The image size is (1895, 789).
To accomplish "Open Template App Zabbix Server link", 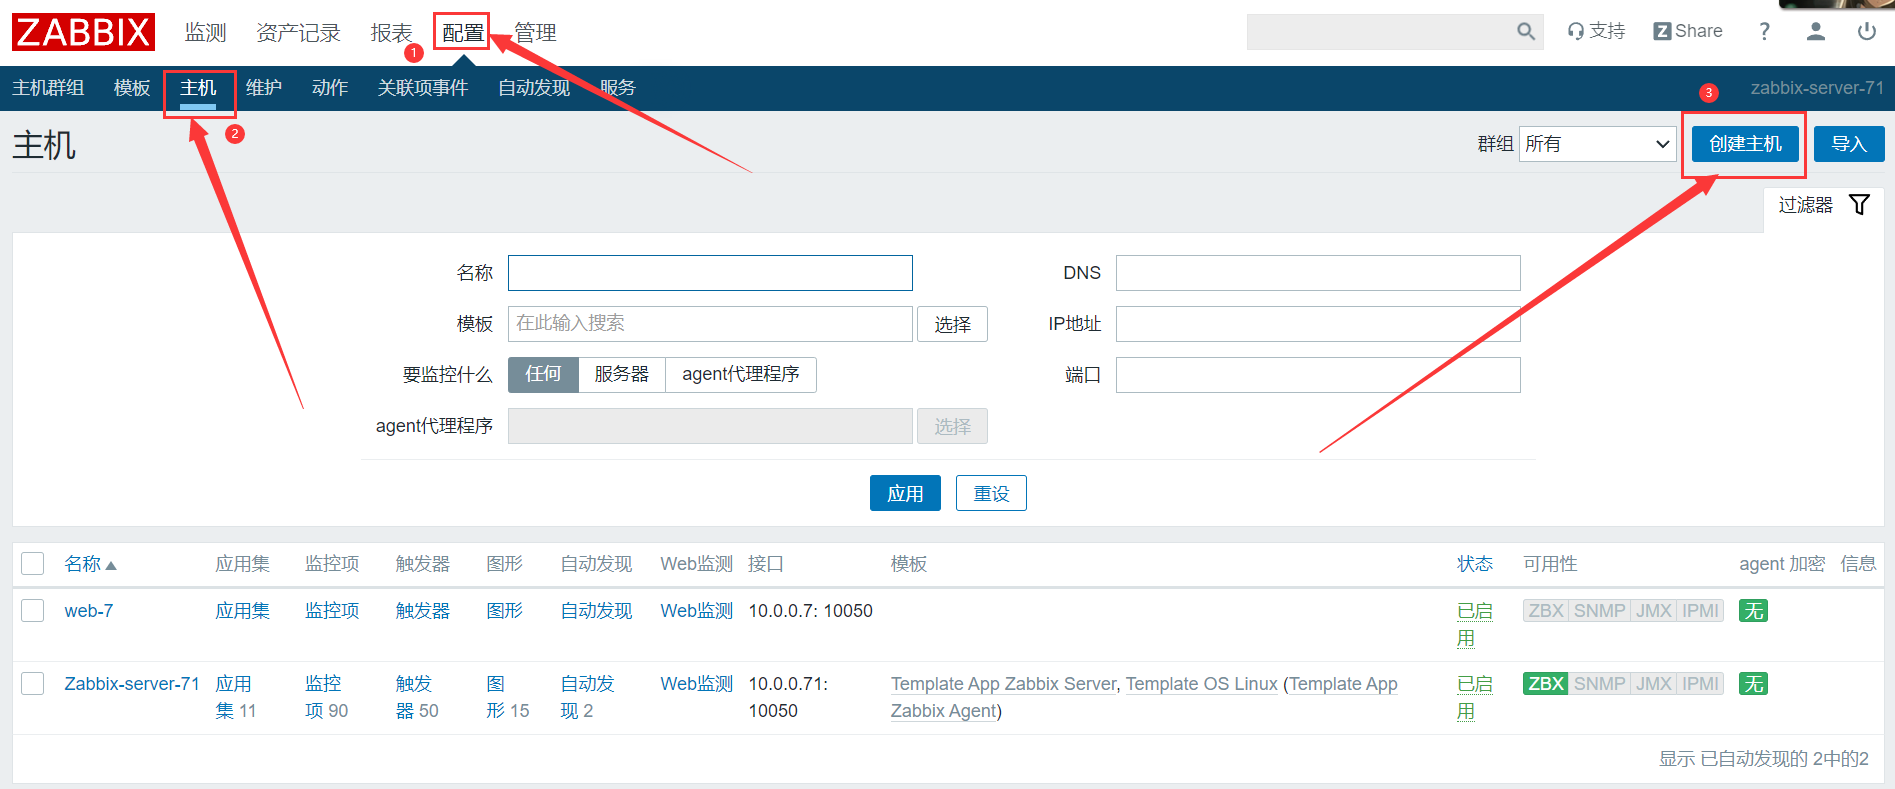I will (1003, 684).
